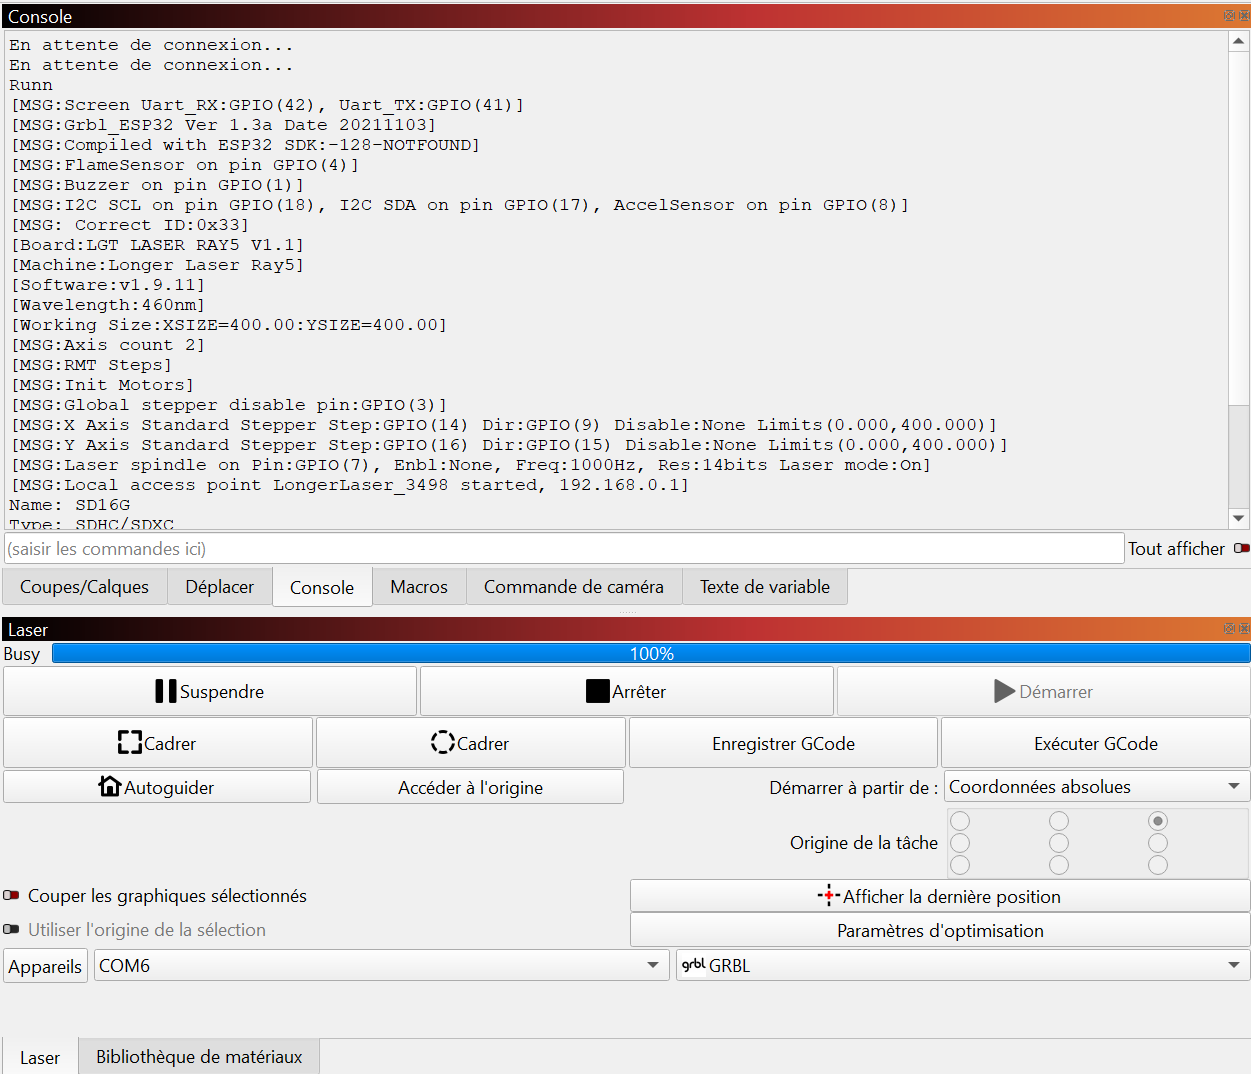The height and width of the screenshot is (1074, 1251).
Task: Click the red crosshair last position icon
Action: point(828,896)
